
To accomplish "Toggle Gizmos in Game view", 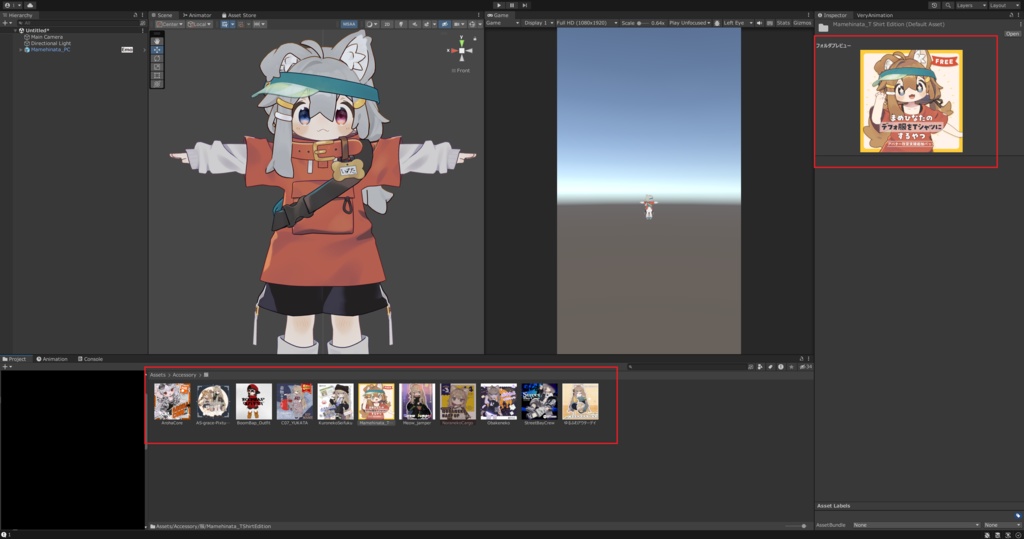I will coord(802,23).
